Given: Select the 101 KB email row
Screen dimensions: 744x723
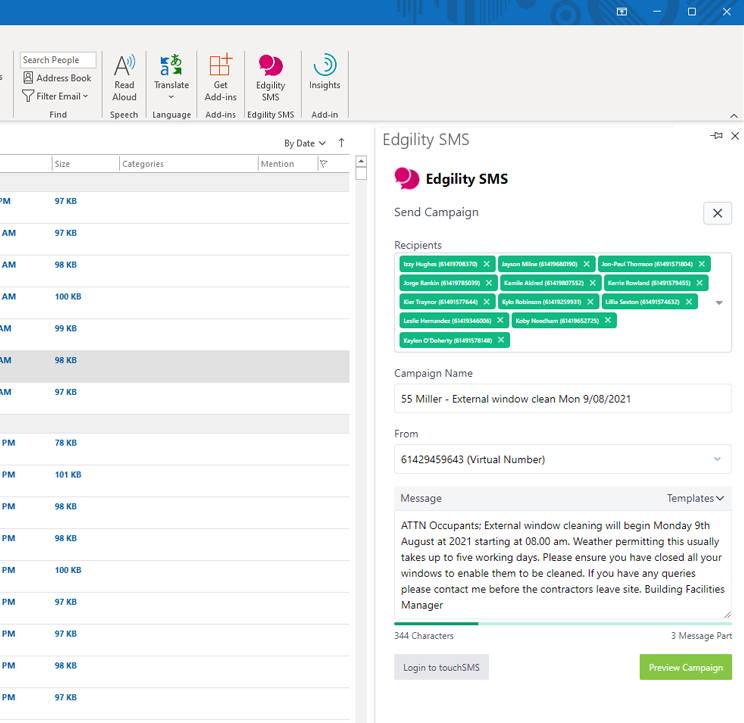Looking at the screenshot, I should [175, 481].
